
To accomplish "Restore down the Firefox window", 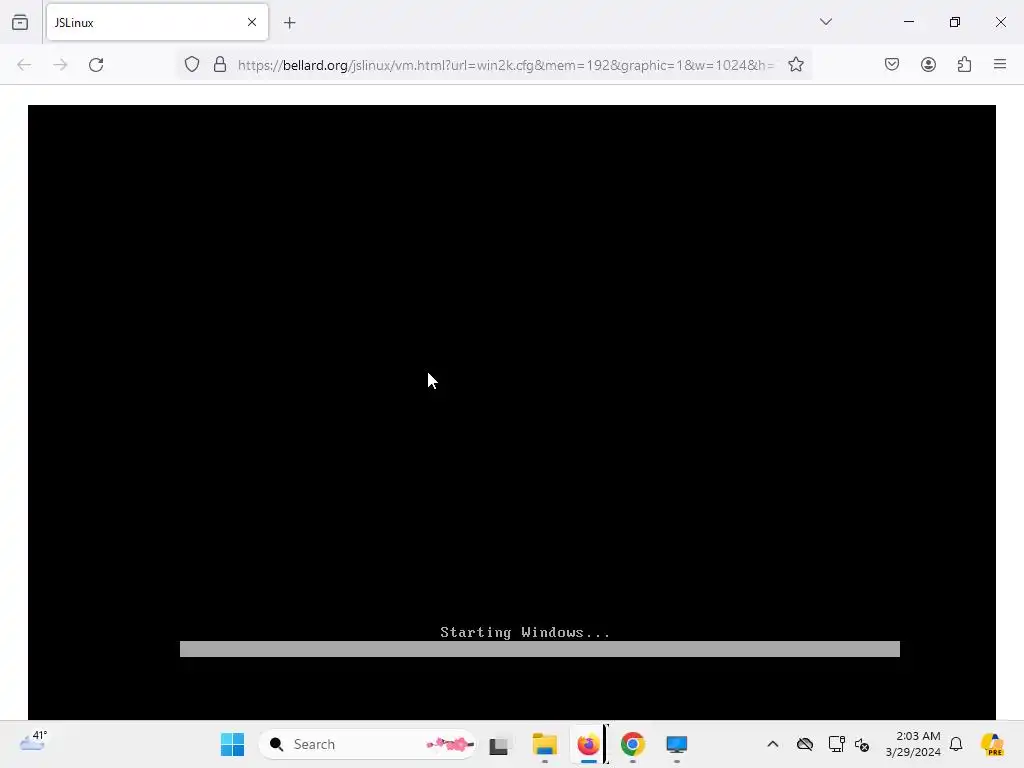I will [955, 22].
